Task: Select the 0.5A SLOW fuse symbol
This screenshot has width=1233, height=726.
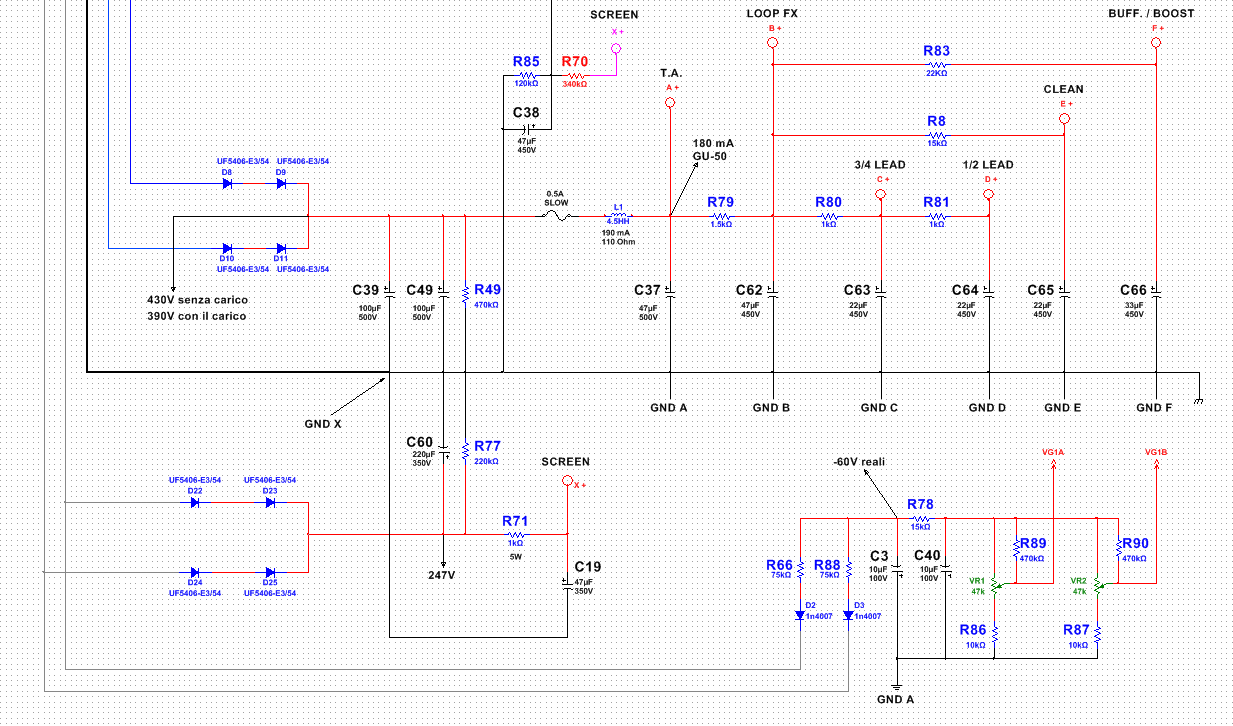Action: 558,216
